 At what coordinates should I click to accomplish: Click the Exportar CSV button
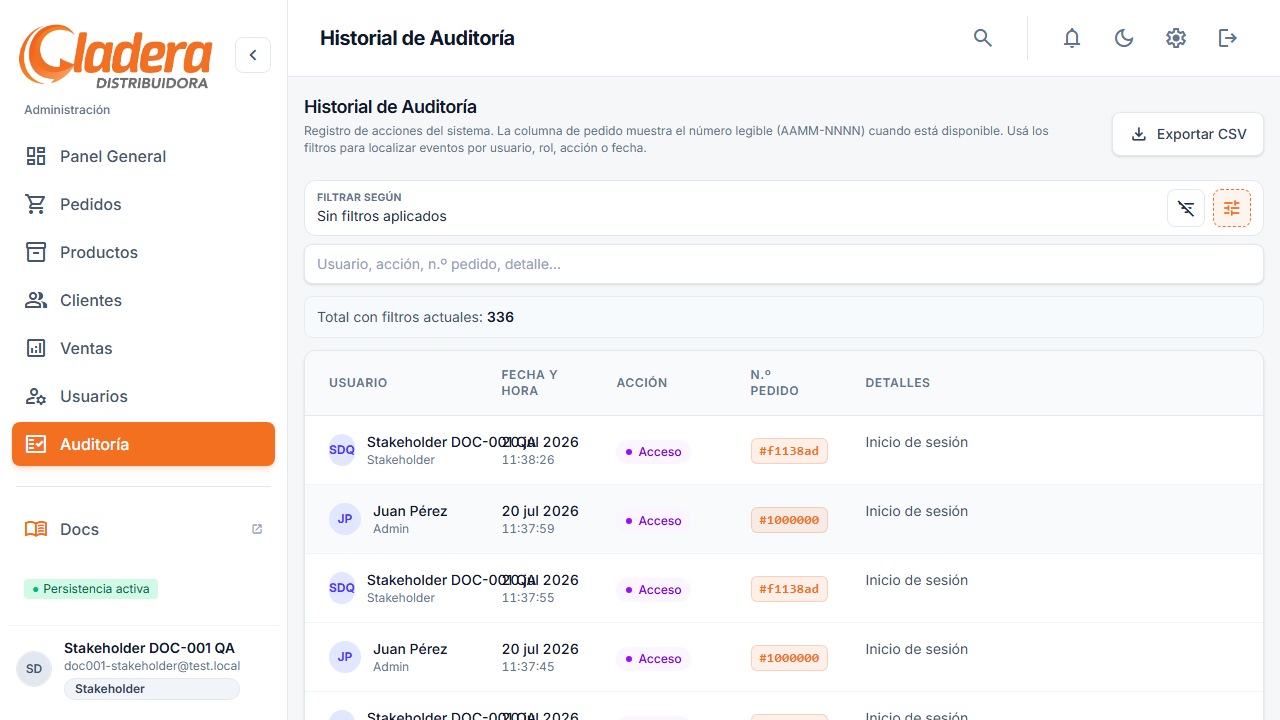1188,134
